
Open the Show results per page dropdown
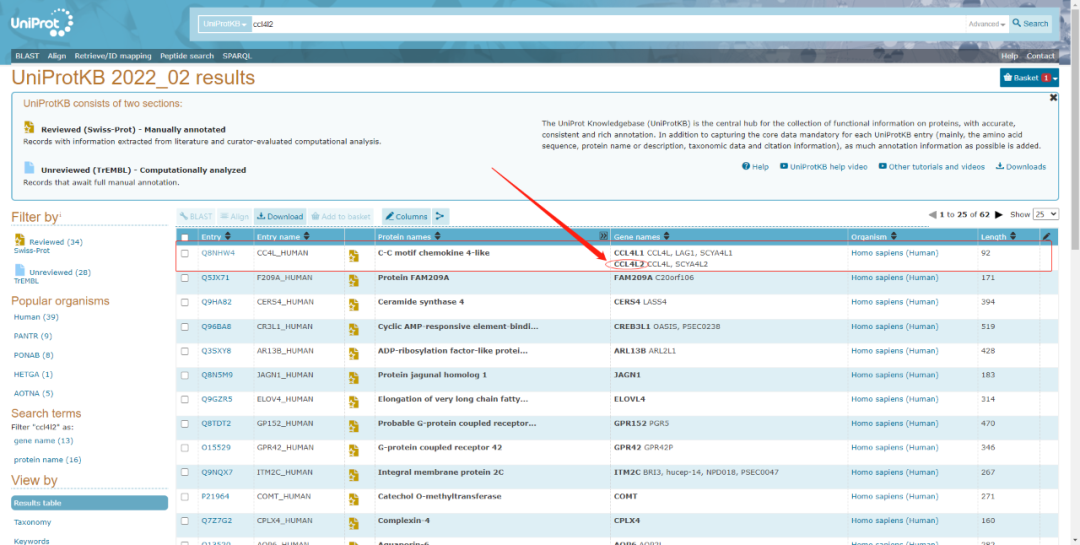pyautogui.click(x=1046, y=215)
